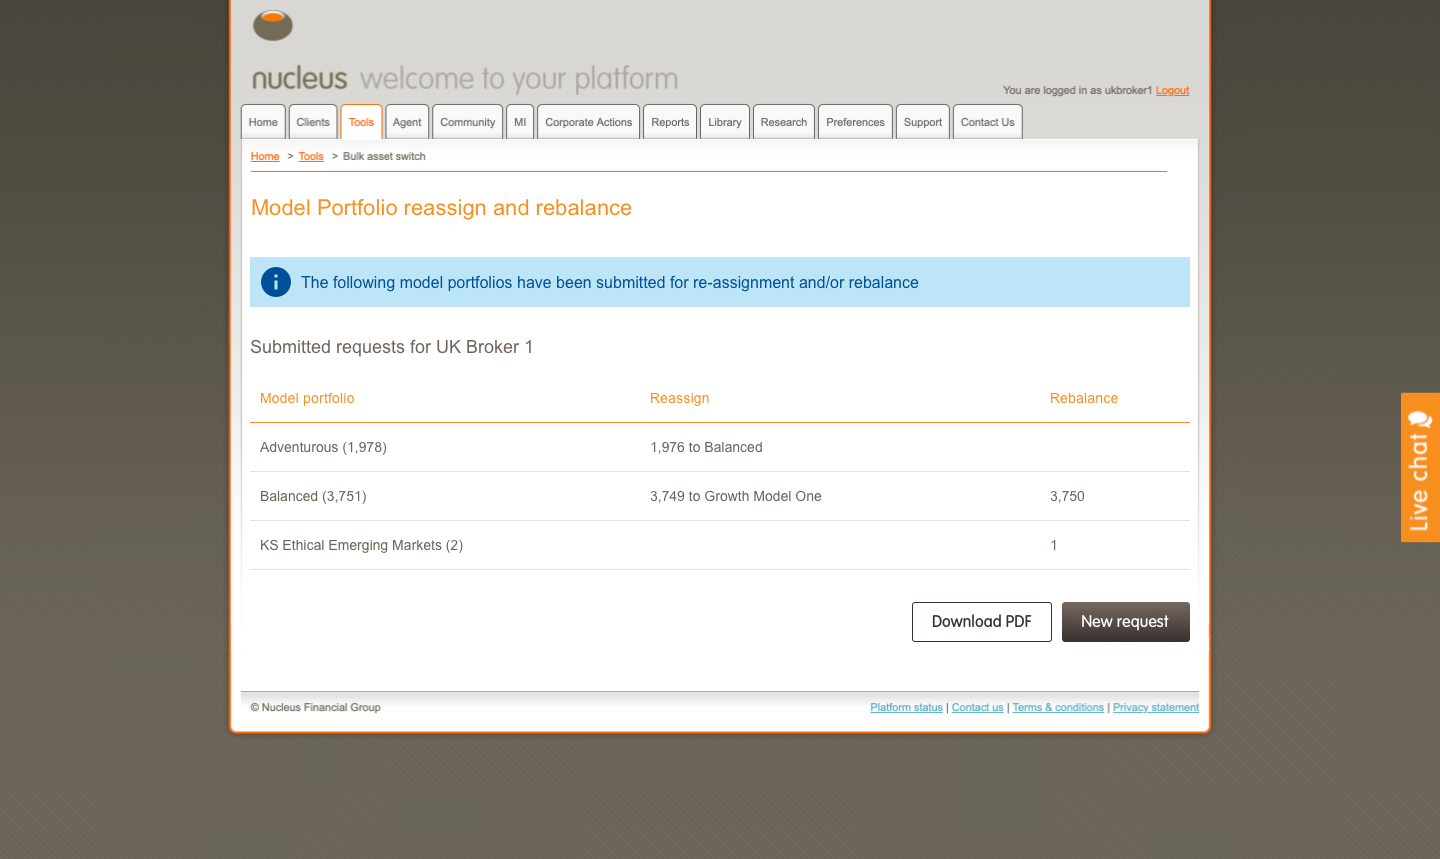Select the Preferences tab
The width and height of the screenshot is (1440, 859).
[855, 122]
